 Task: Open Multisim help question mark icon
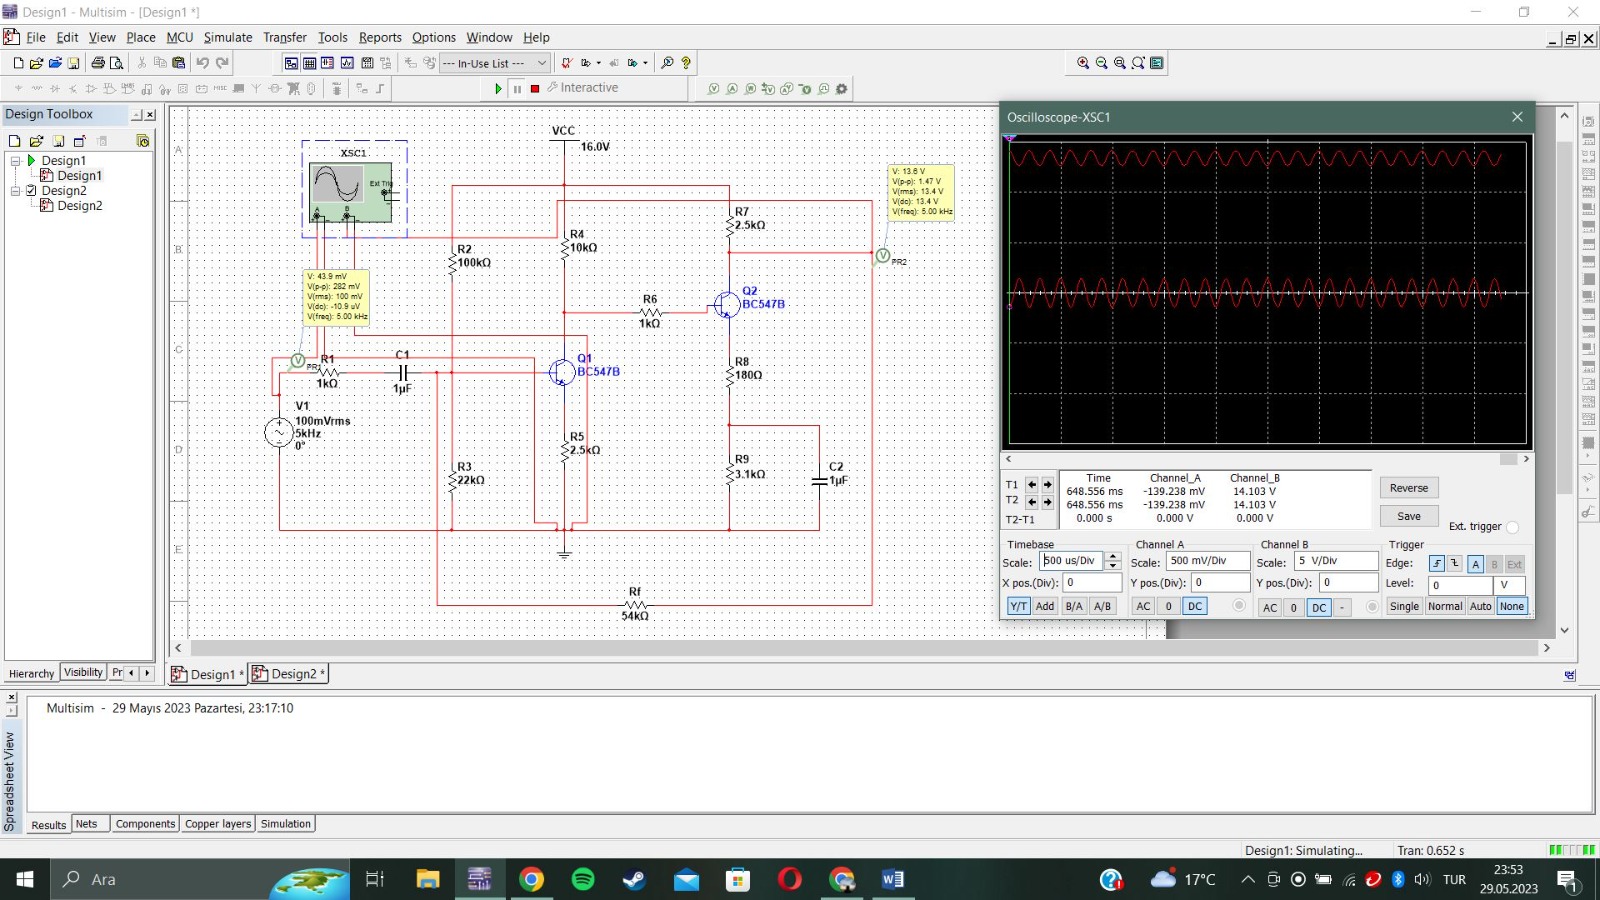(x=686, y=63)
